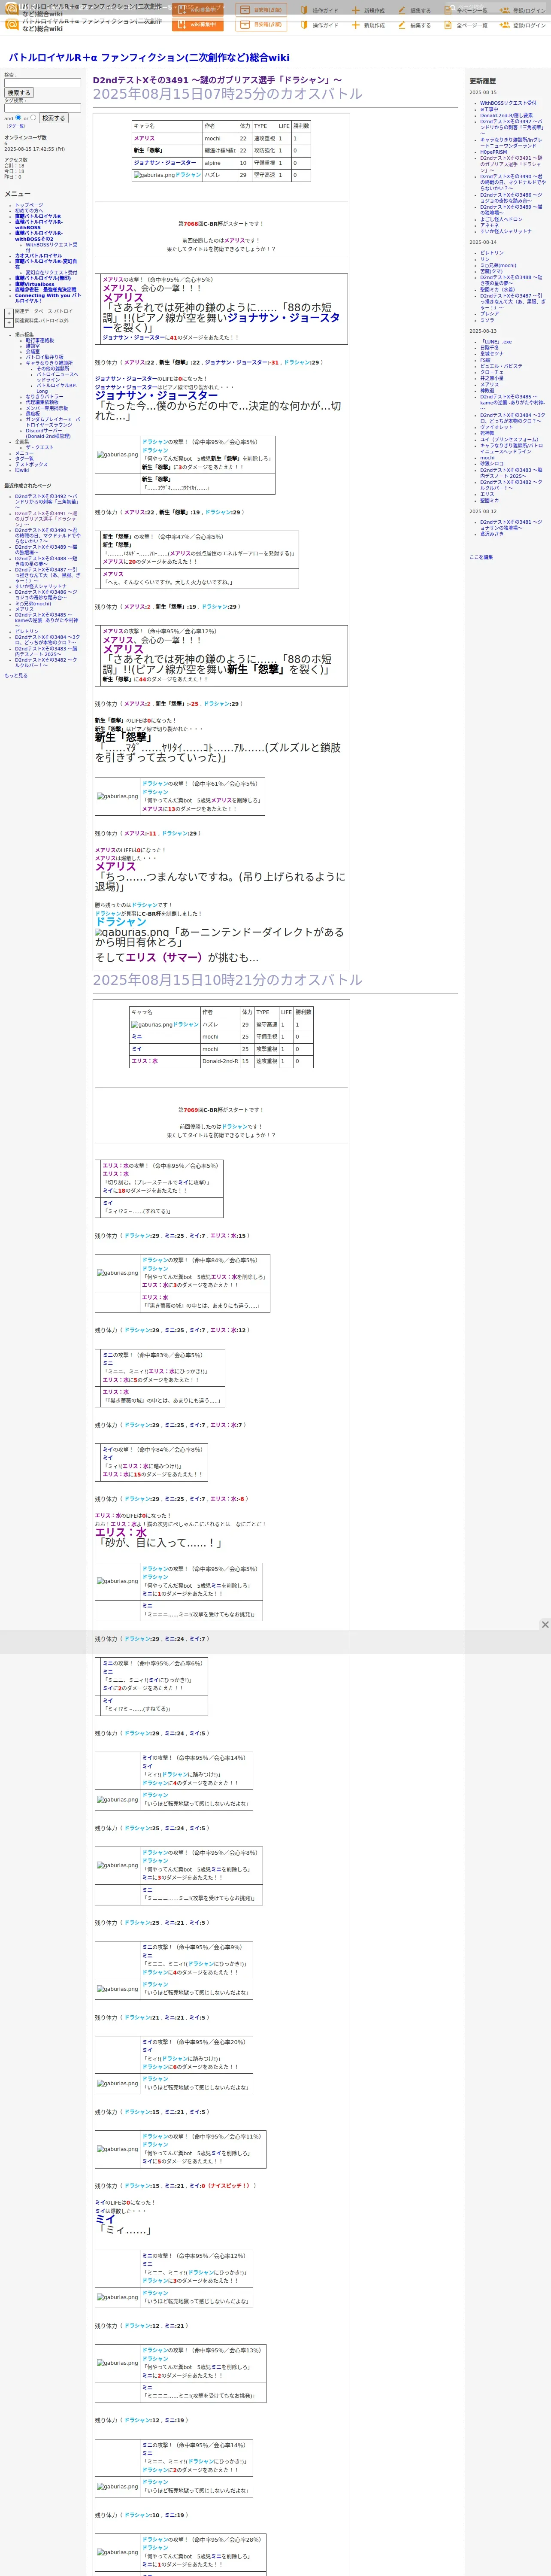Open タグ一覧 link in sidebar
Screen dimensions: 551x2576
point(24,459)
